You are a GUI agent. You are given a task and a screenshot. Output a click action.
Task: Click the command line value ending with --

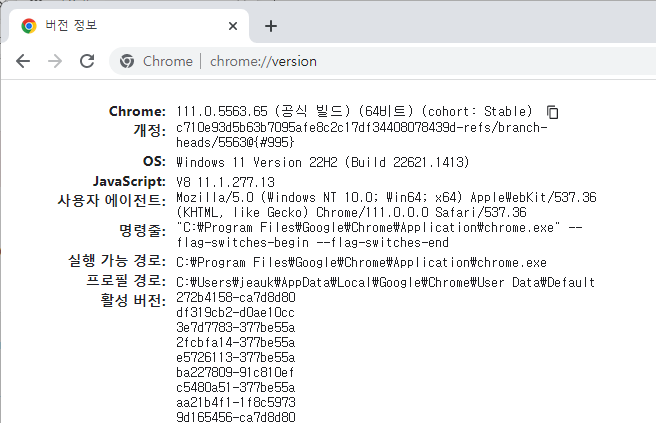pyautogui.click(x=379, y=235)
